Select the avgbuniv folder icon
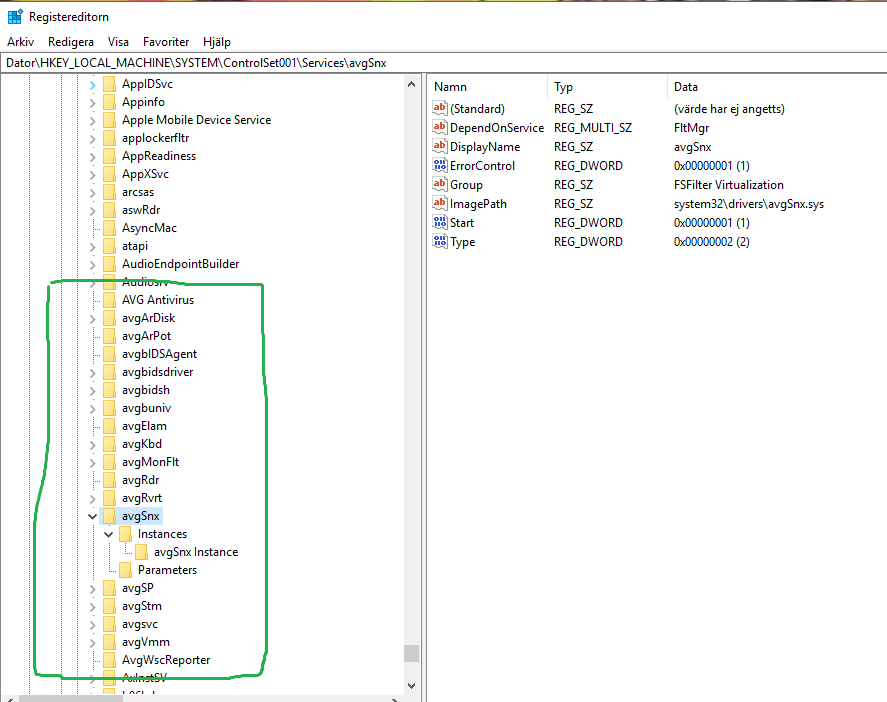 110,408
